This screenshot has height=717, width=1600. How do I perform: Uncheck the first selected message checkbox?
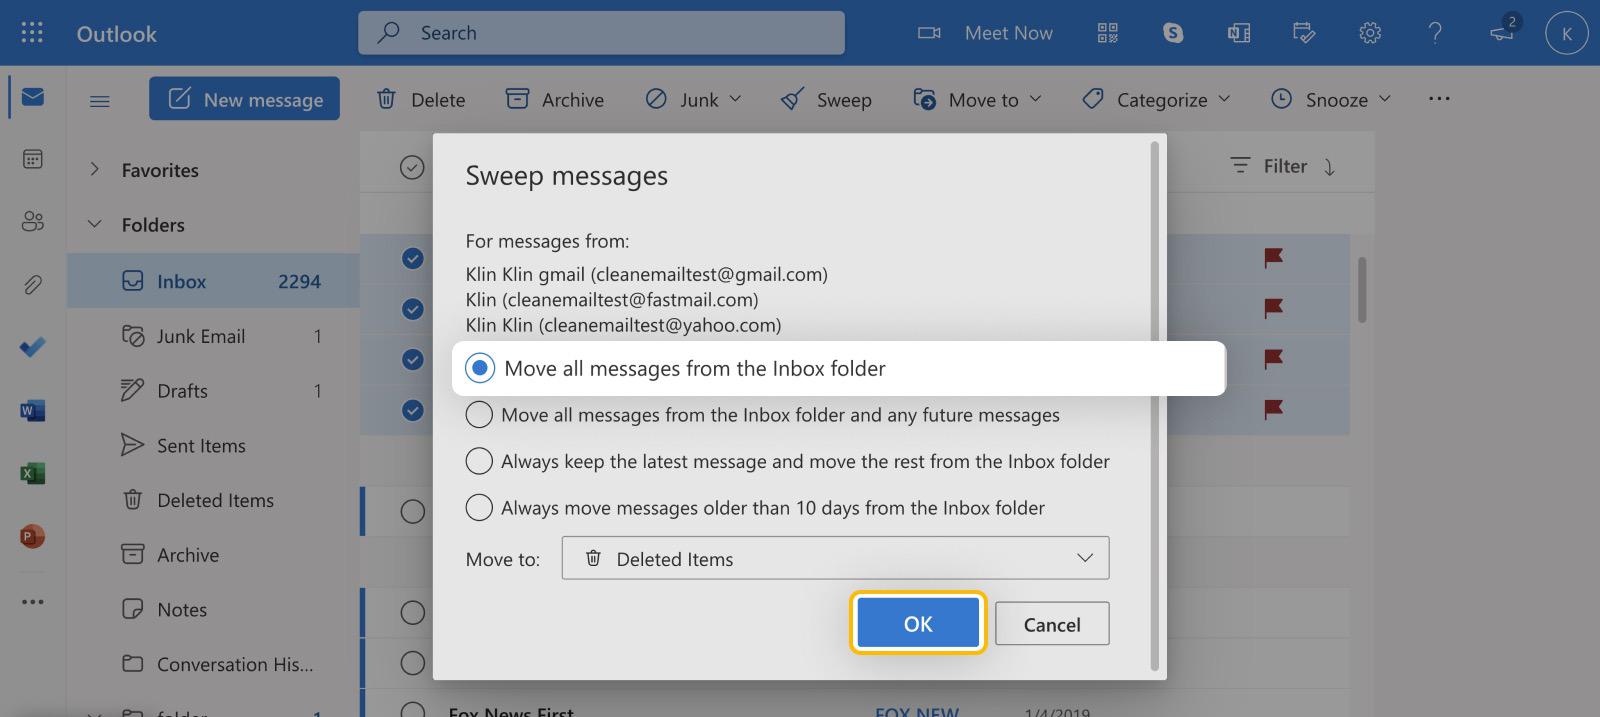point(412,258)
